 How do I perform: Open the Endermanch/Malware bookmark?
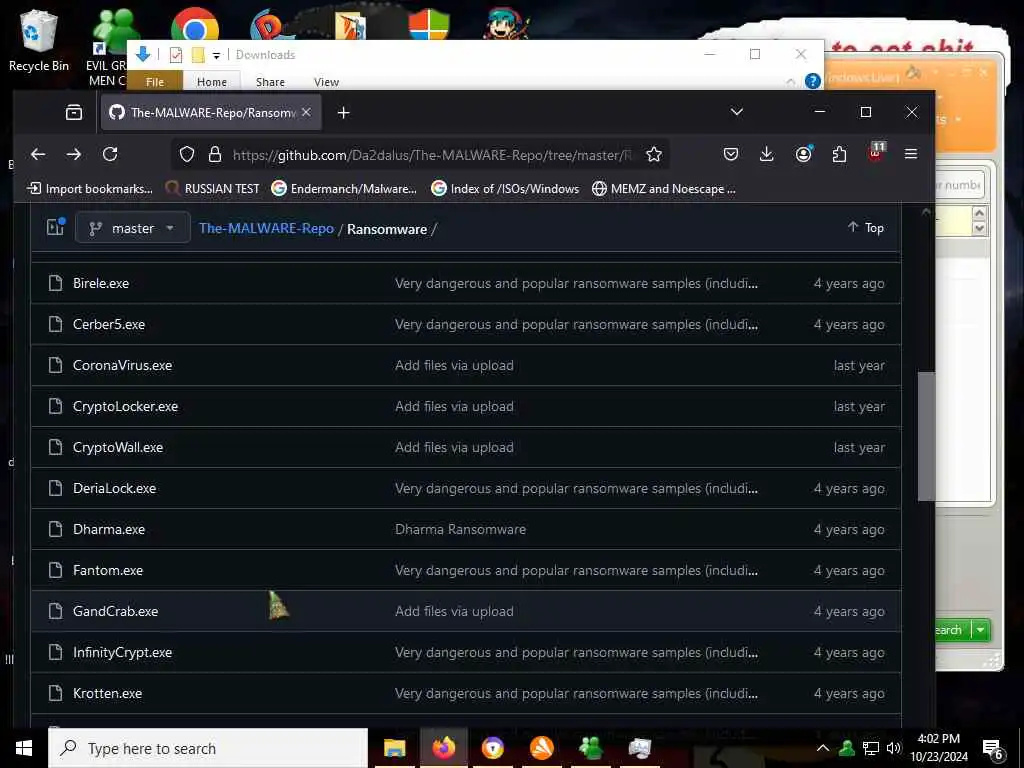point(344,189)
